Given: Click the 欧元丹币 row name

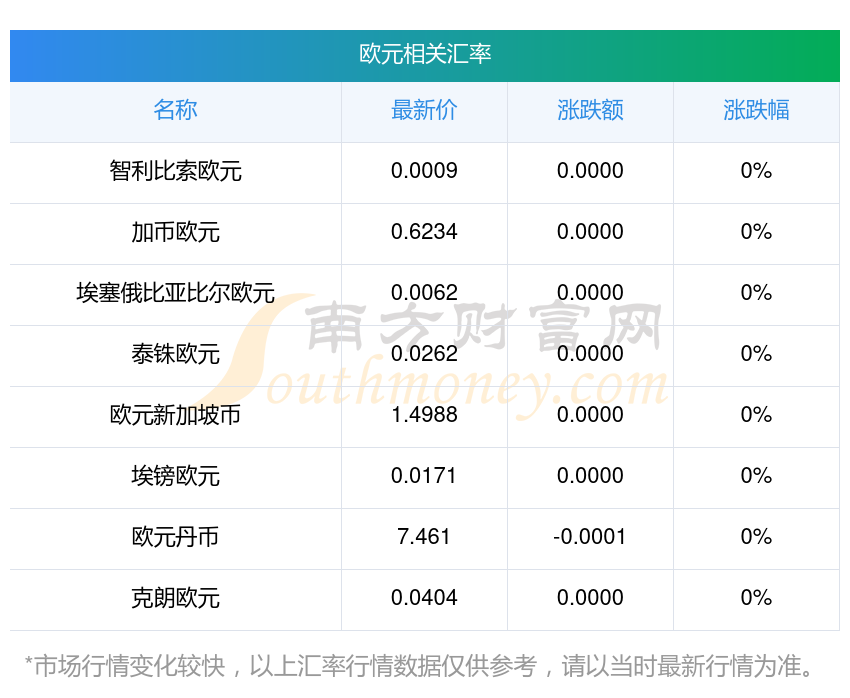Looking at the screenshot, I should [x=176, y=537].
